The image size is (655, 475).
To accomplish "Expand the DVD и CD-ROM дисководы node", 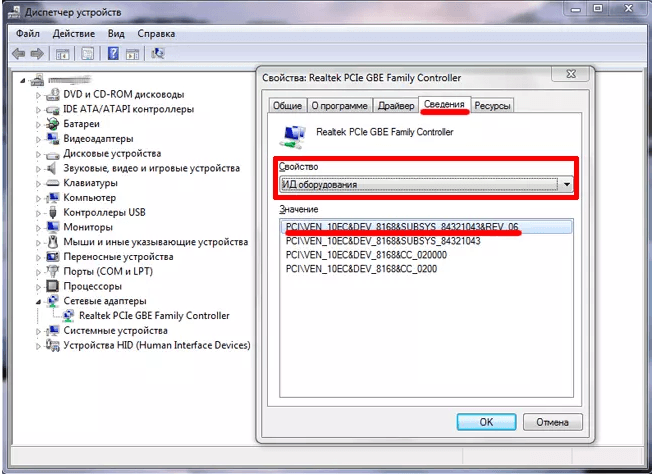I will [38, 95].
